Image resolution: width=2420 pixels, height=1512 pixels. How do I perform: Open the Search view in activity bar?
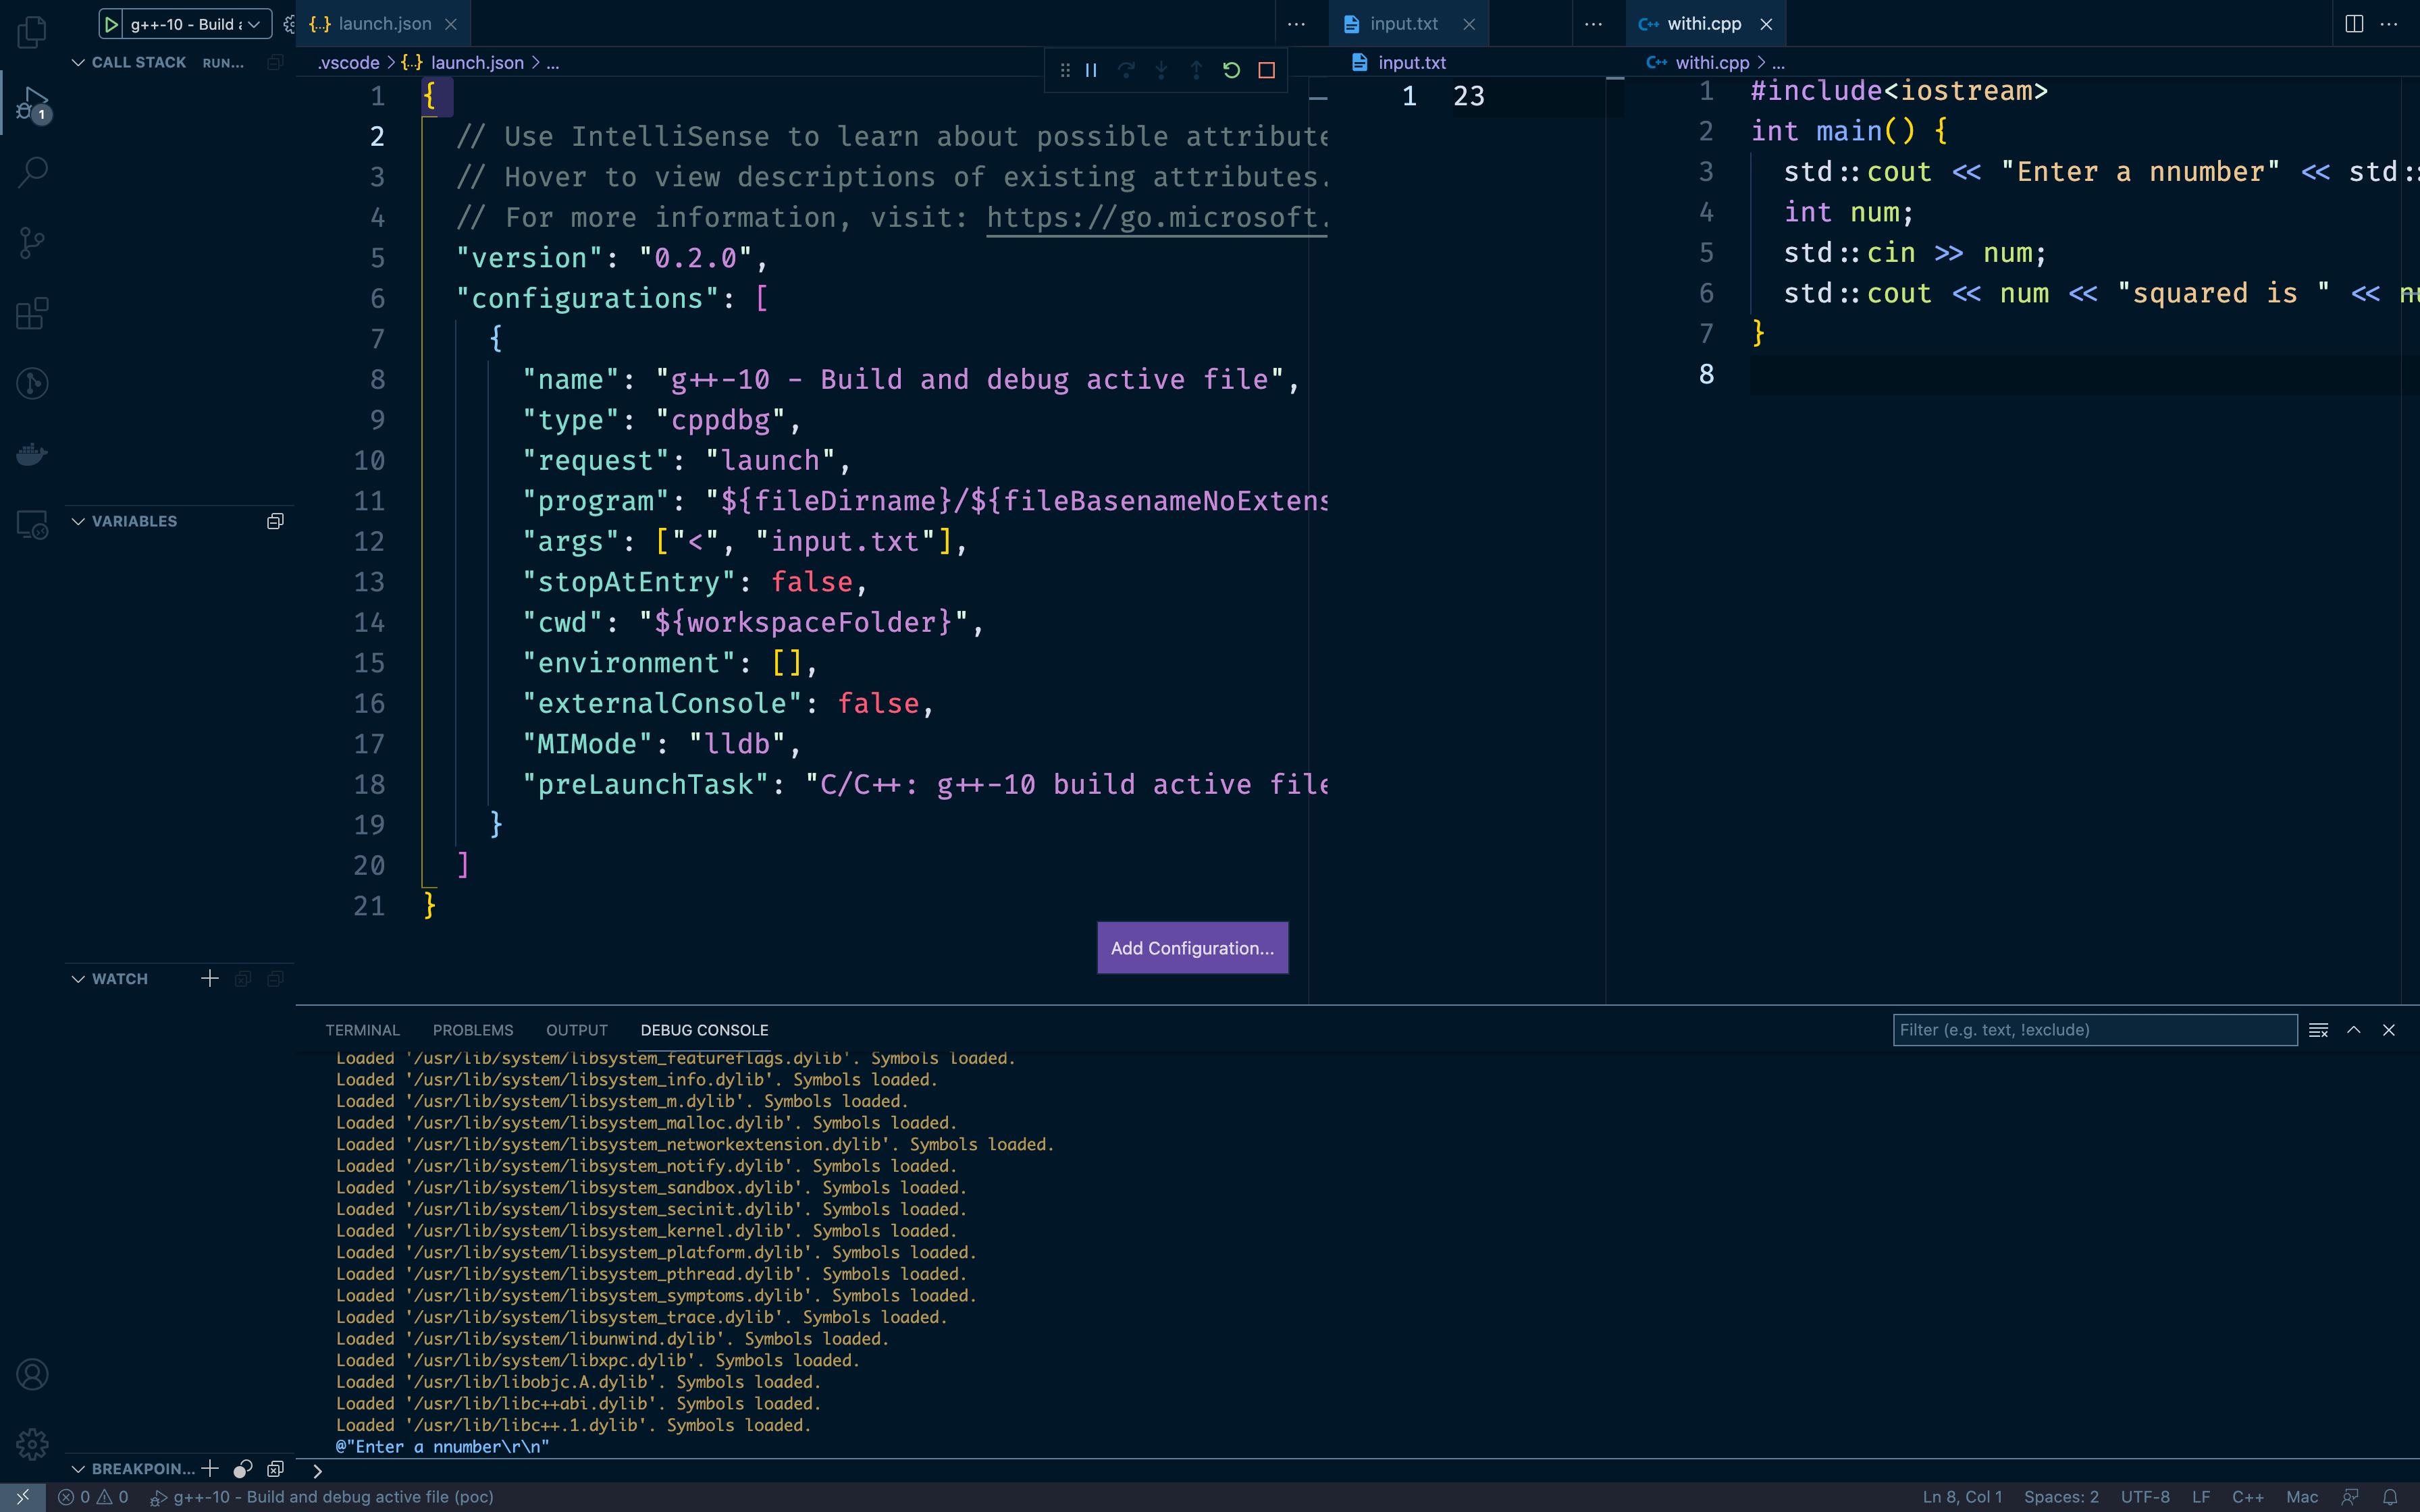tap(32, 172)
